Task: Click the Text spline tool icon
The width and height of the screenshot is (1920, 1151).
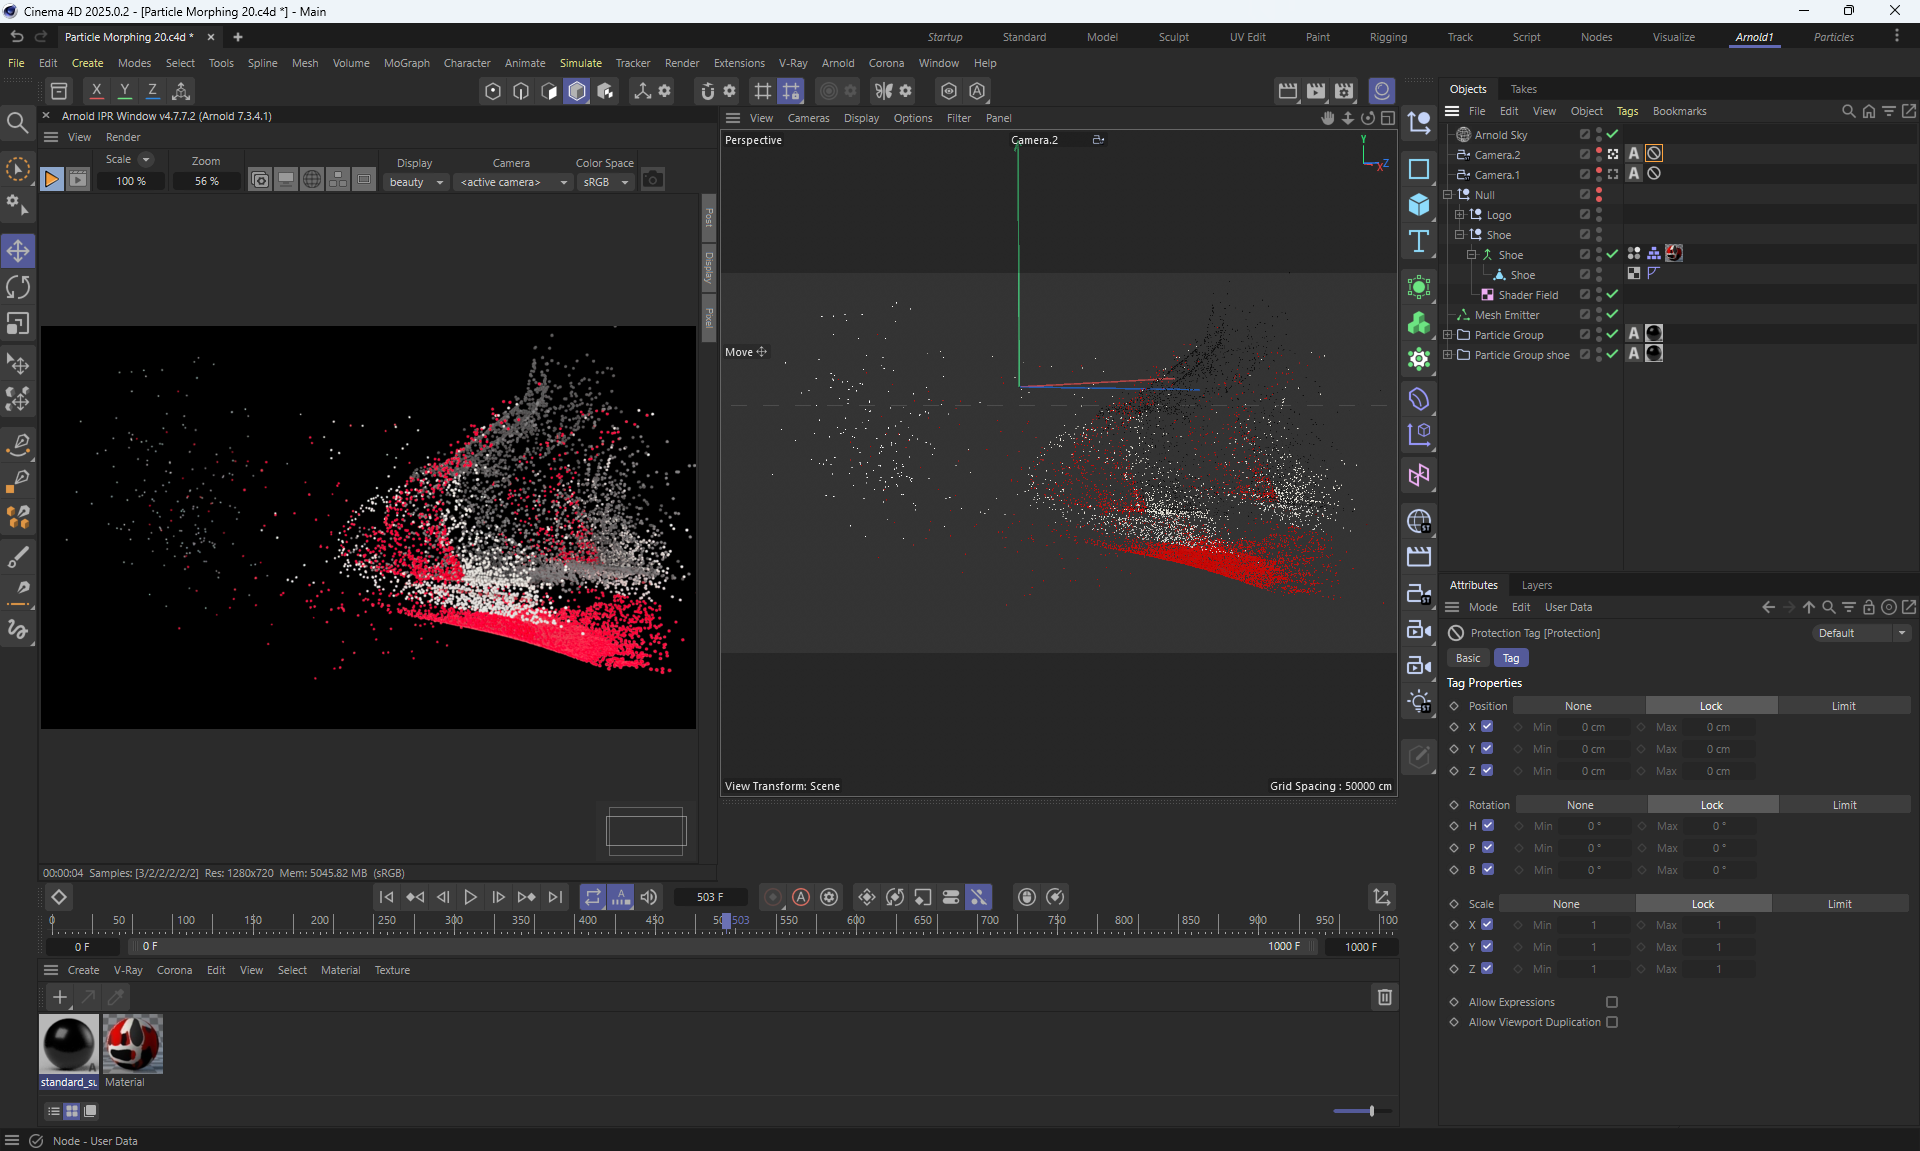Action: [1418, 241]
